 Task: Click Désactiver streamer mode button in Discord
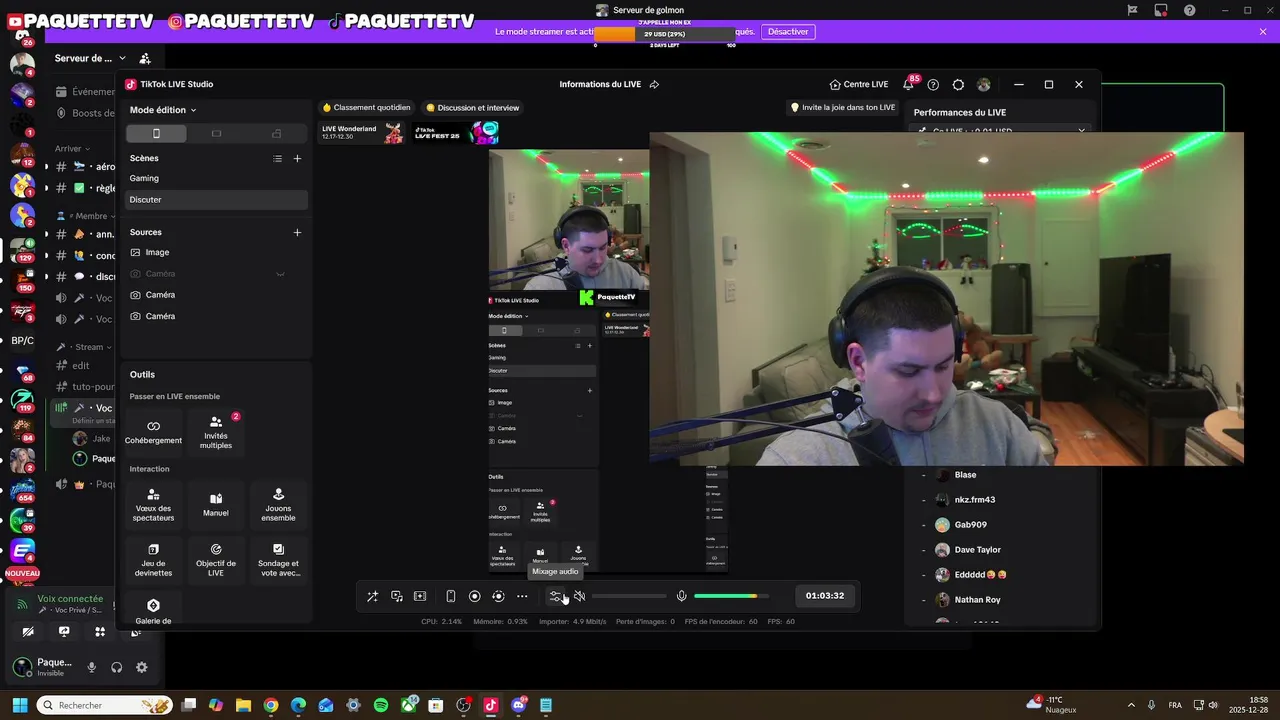click(788, 32)
